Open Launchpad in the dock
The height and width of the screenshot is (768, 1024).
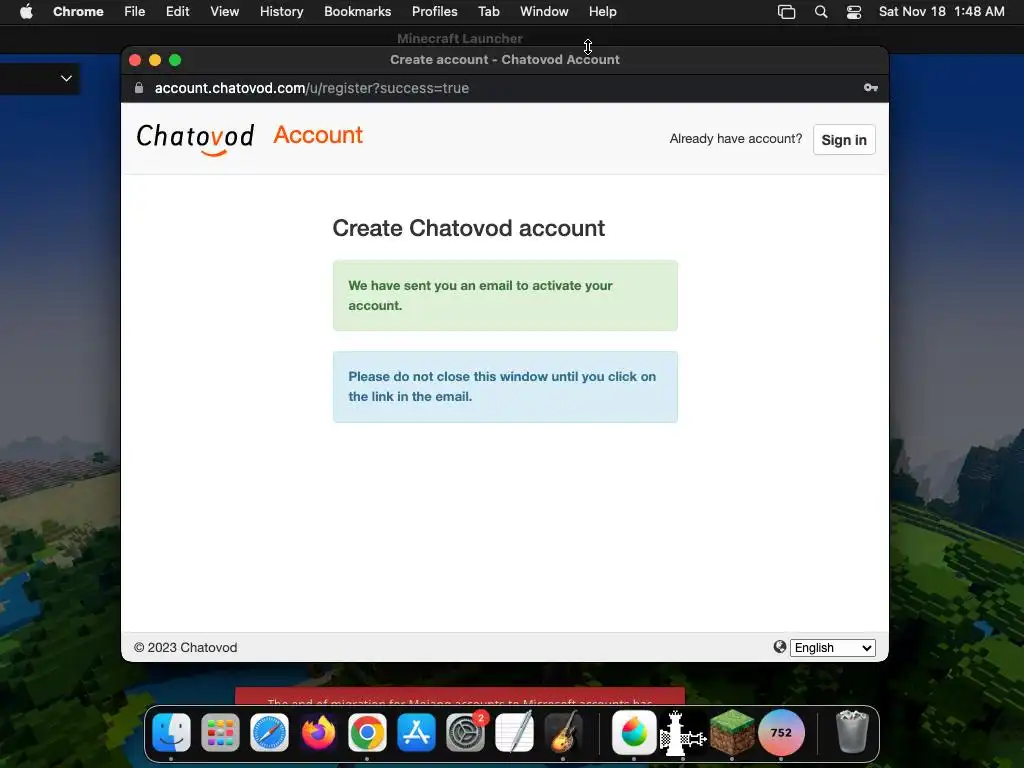(220, 732)
